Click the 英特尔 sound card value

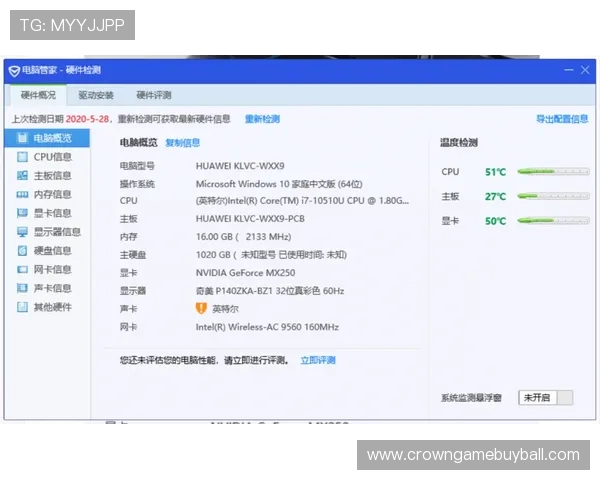tap(225, 309)
